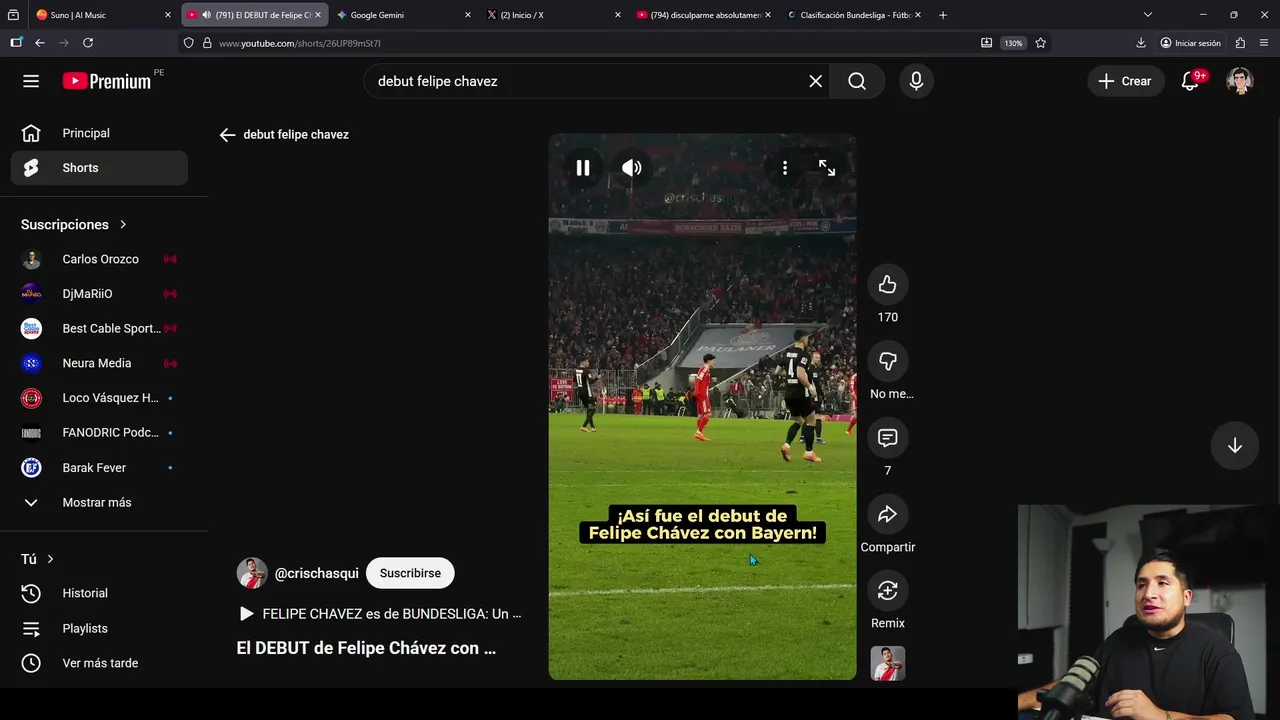1280x720 pixels.
Task: Like the Short with thumbs up
Action: [887, 285]
